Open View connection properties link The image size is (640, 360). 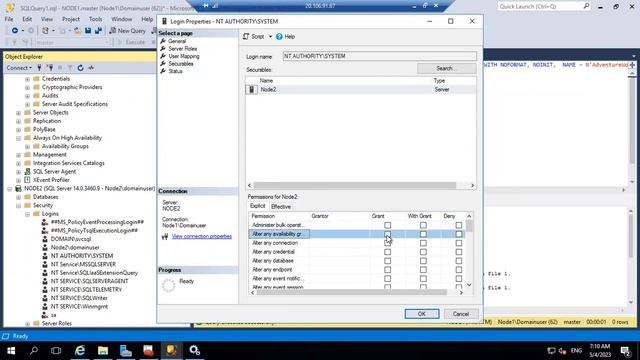[202, 236]
